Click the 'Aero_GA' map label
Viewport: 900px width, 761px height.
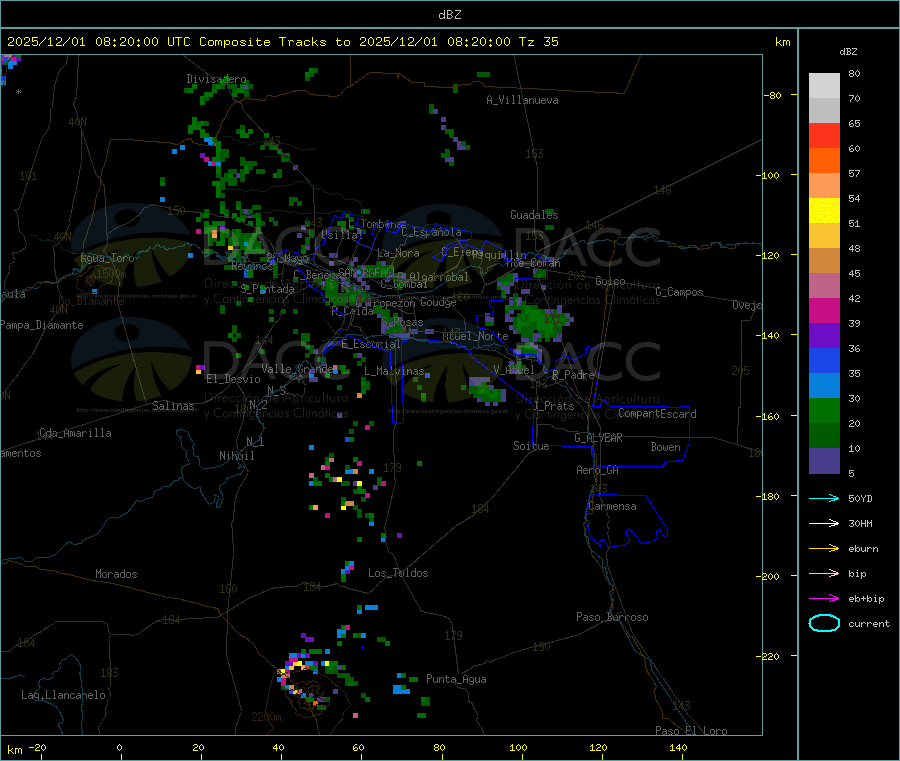[x=597, y=470]
